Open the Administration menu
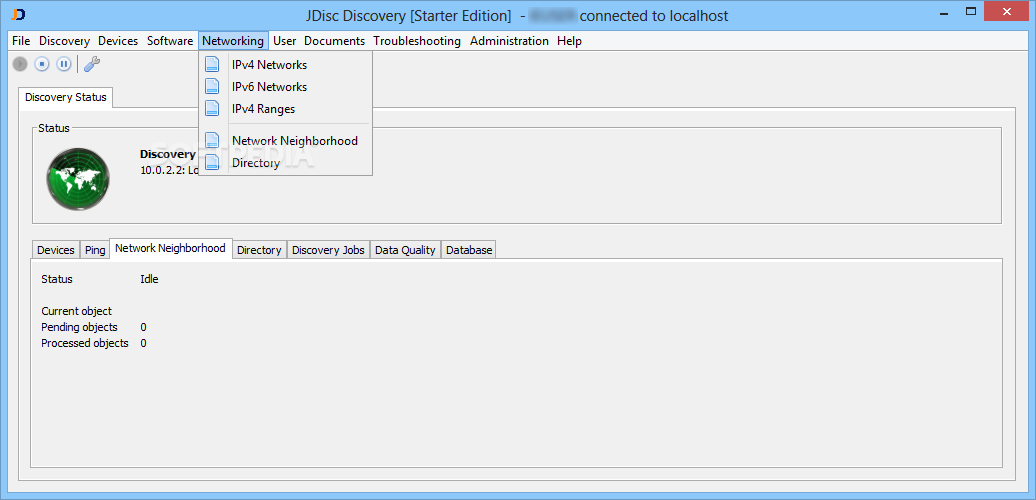1036x500 pixels. (x=509, y=41)
